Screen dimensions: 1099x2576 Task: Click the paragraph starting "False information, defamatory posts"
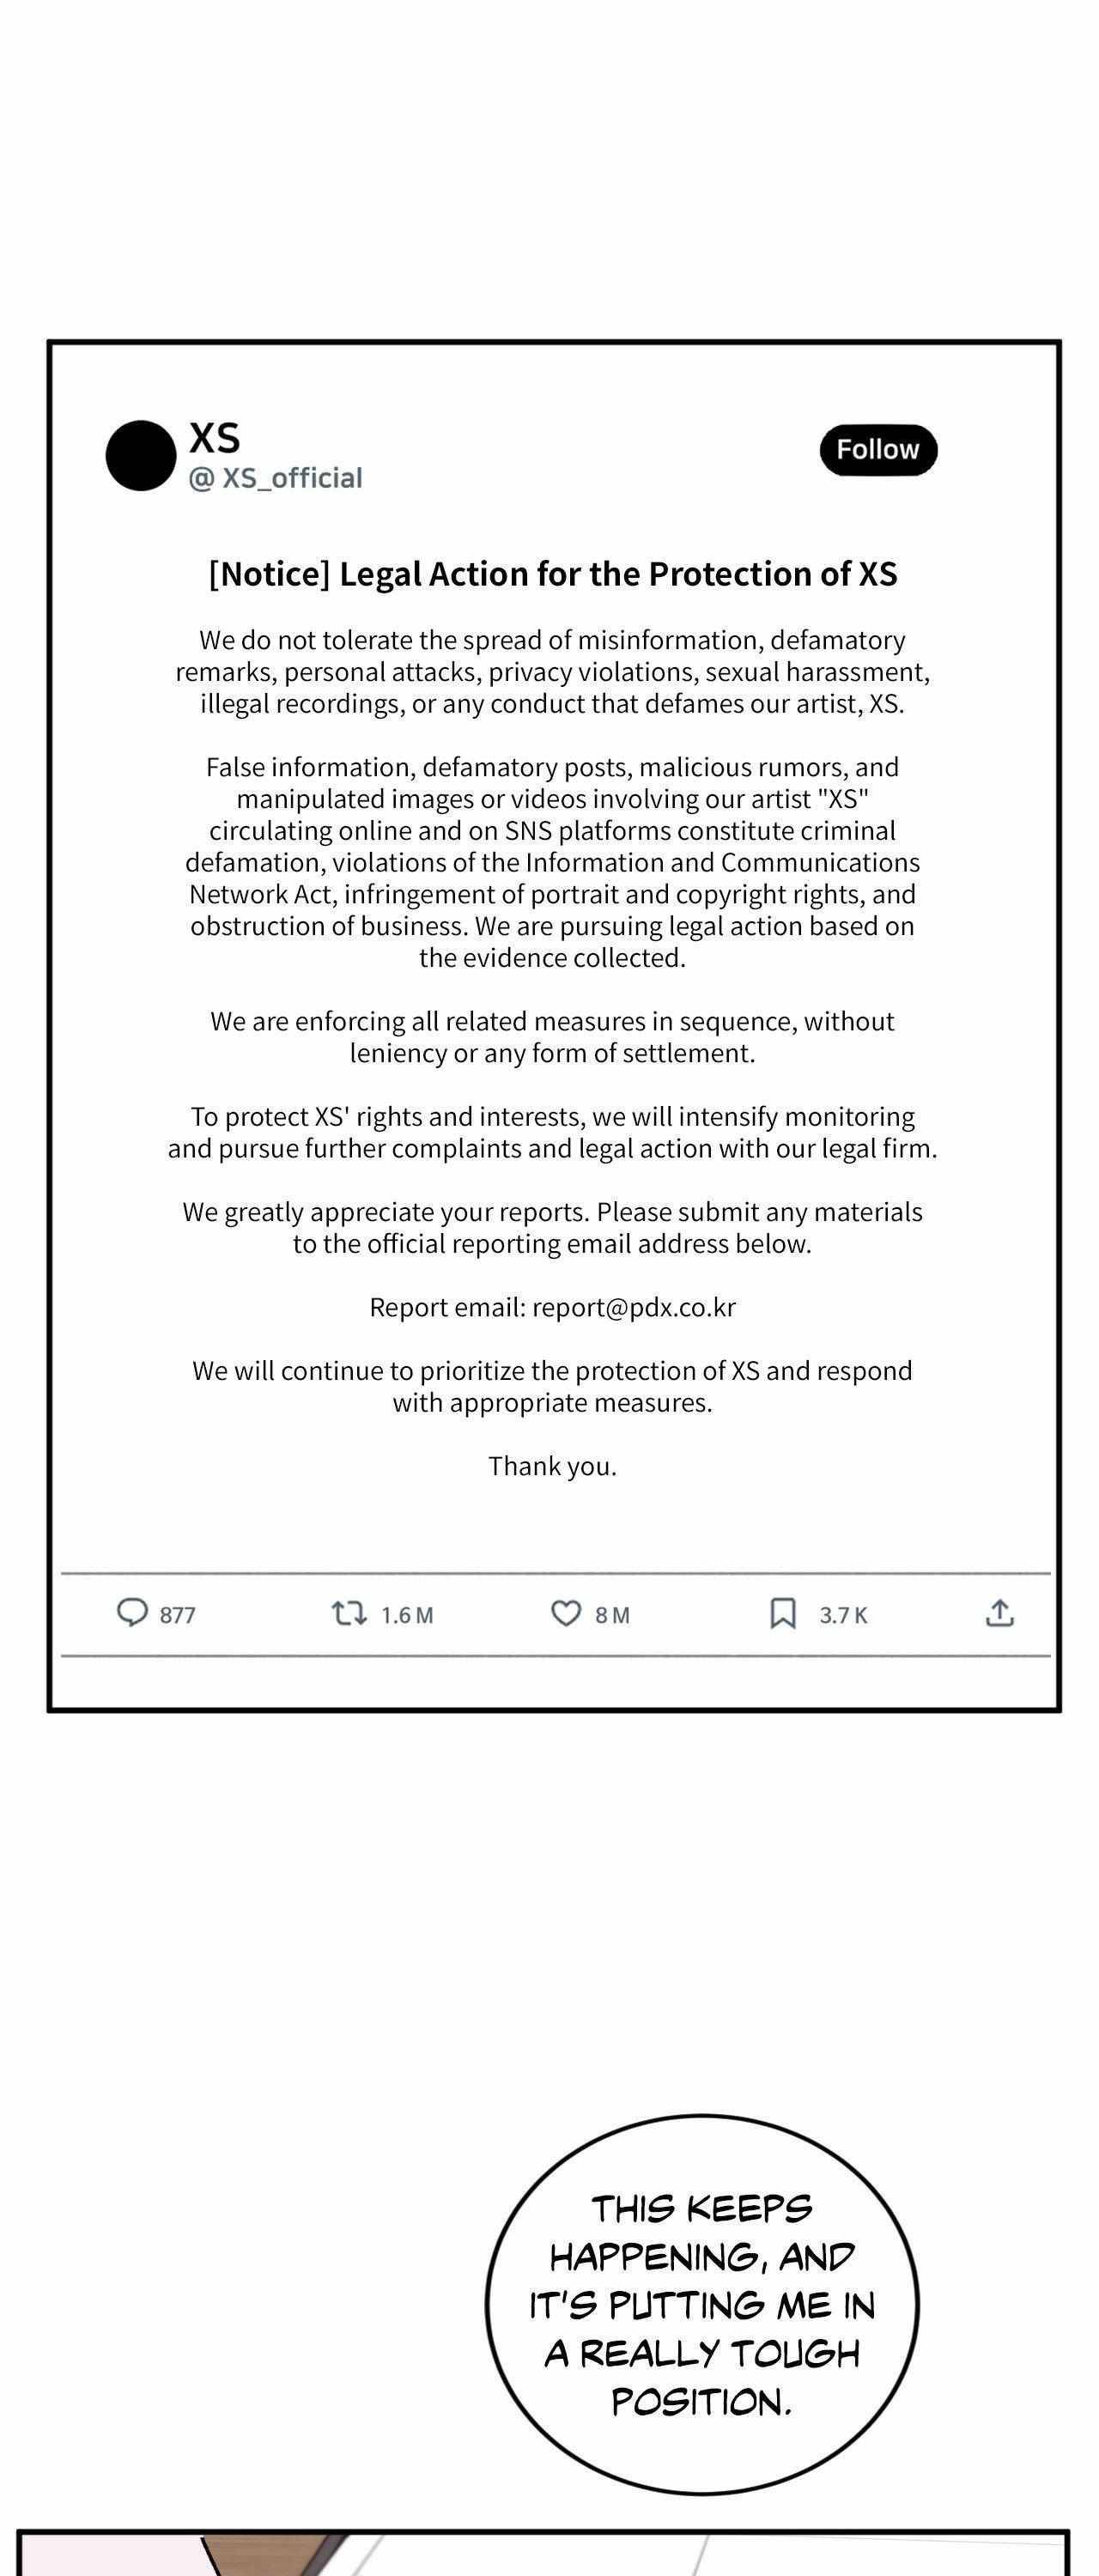(552, 862)
